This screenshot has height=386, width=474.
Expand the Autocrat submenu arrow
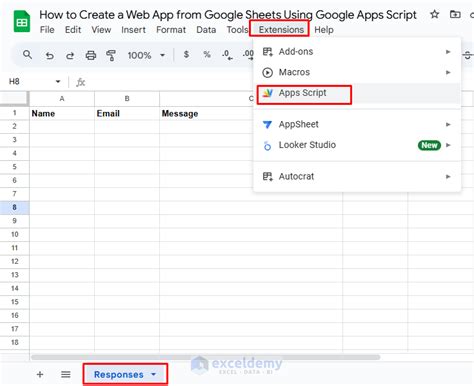[x=448, y=176]
